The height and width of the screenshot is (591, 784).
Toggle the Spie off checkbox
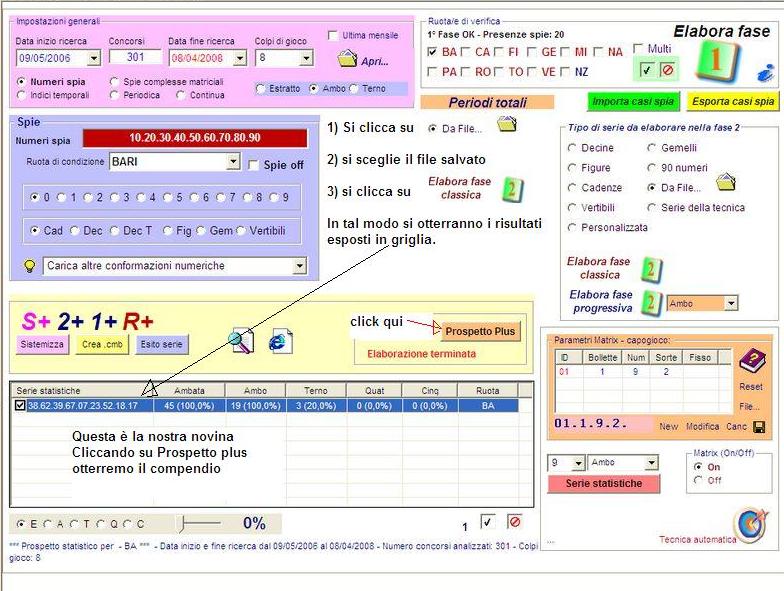pos(254,165)
